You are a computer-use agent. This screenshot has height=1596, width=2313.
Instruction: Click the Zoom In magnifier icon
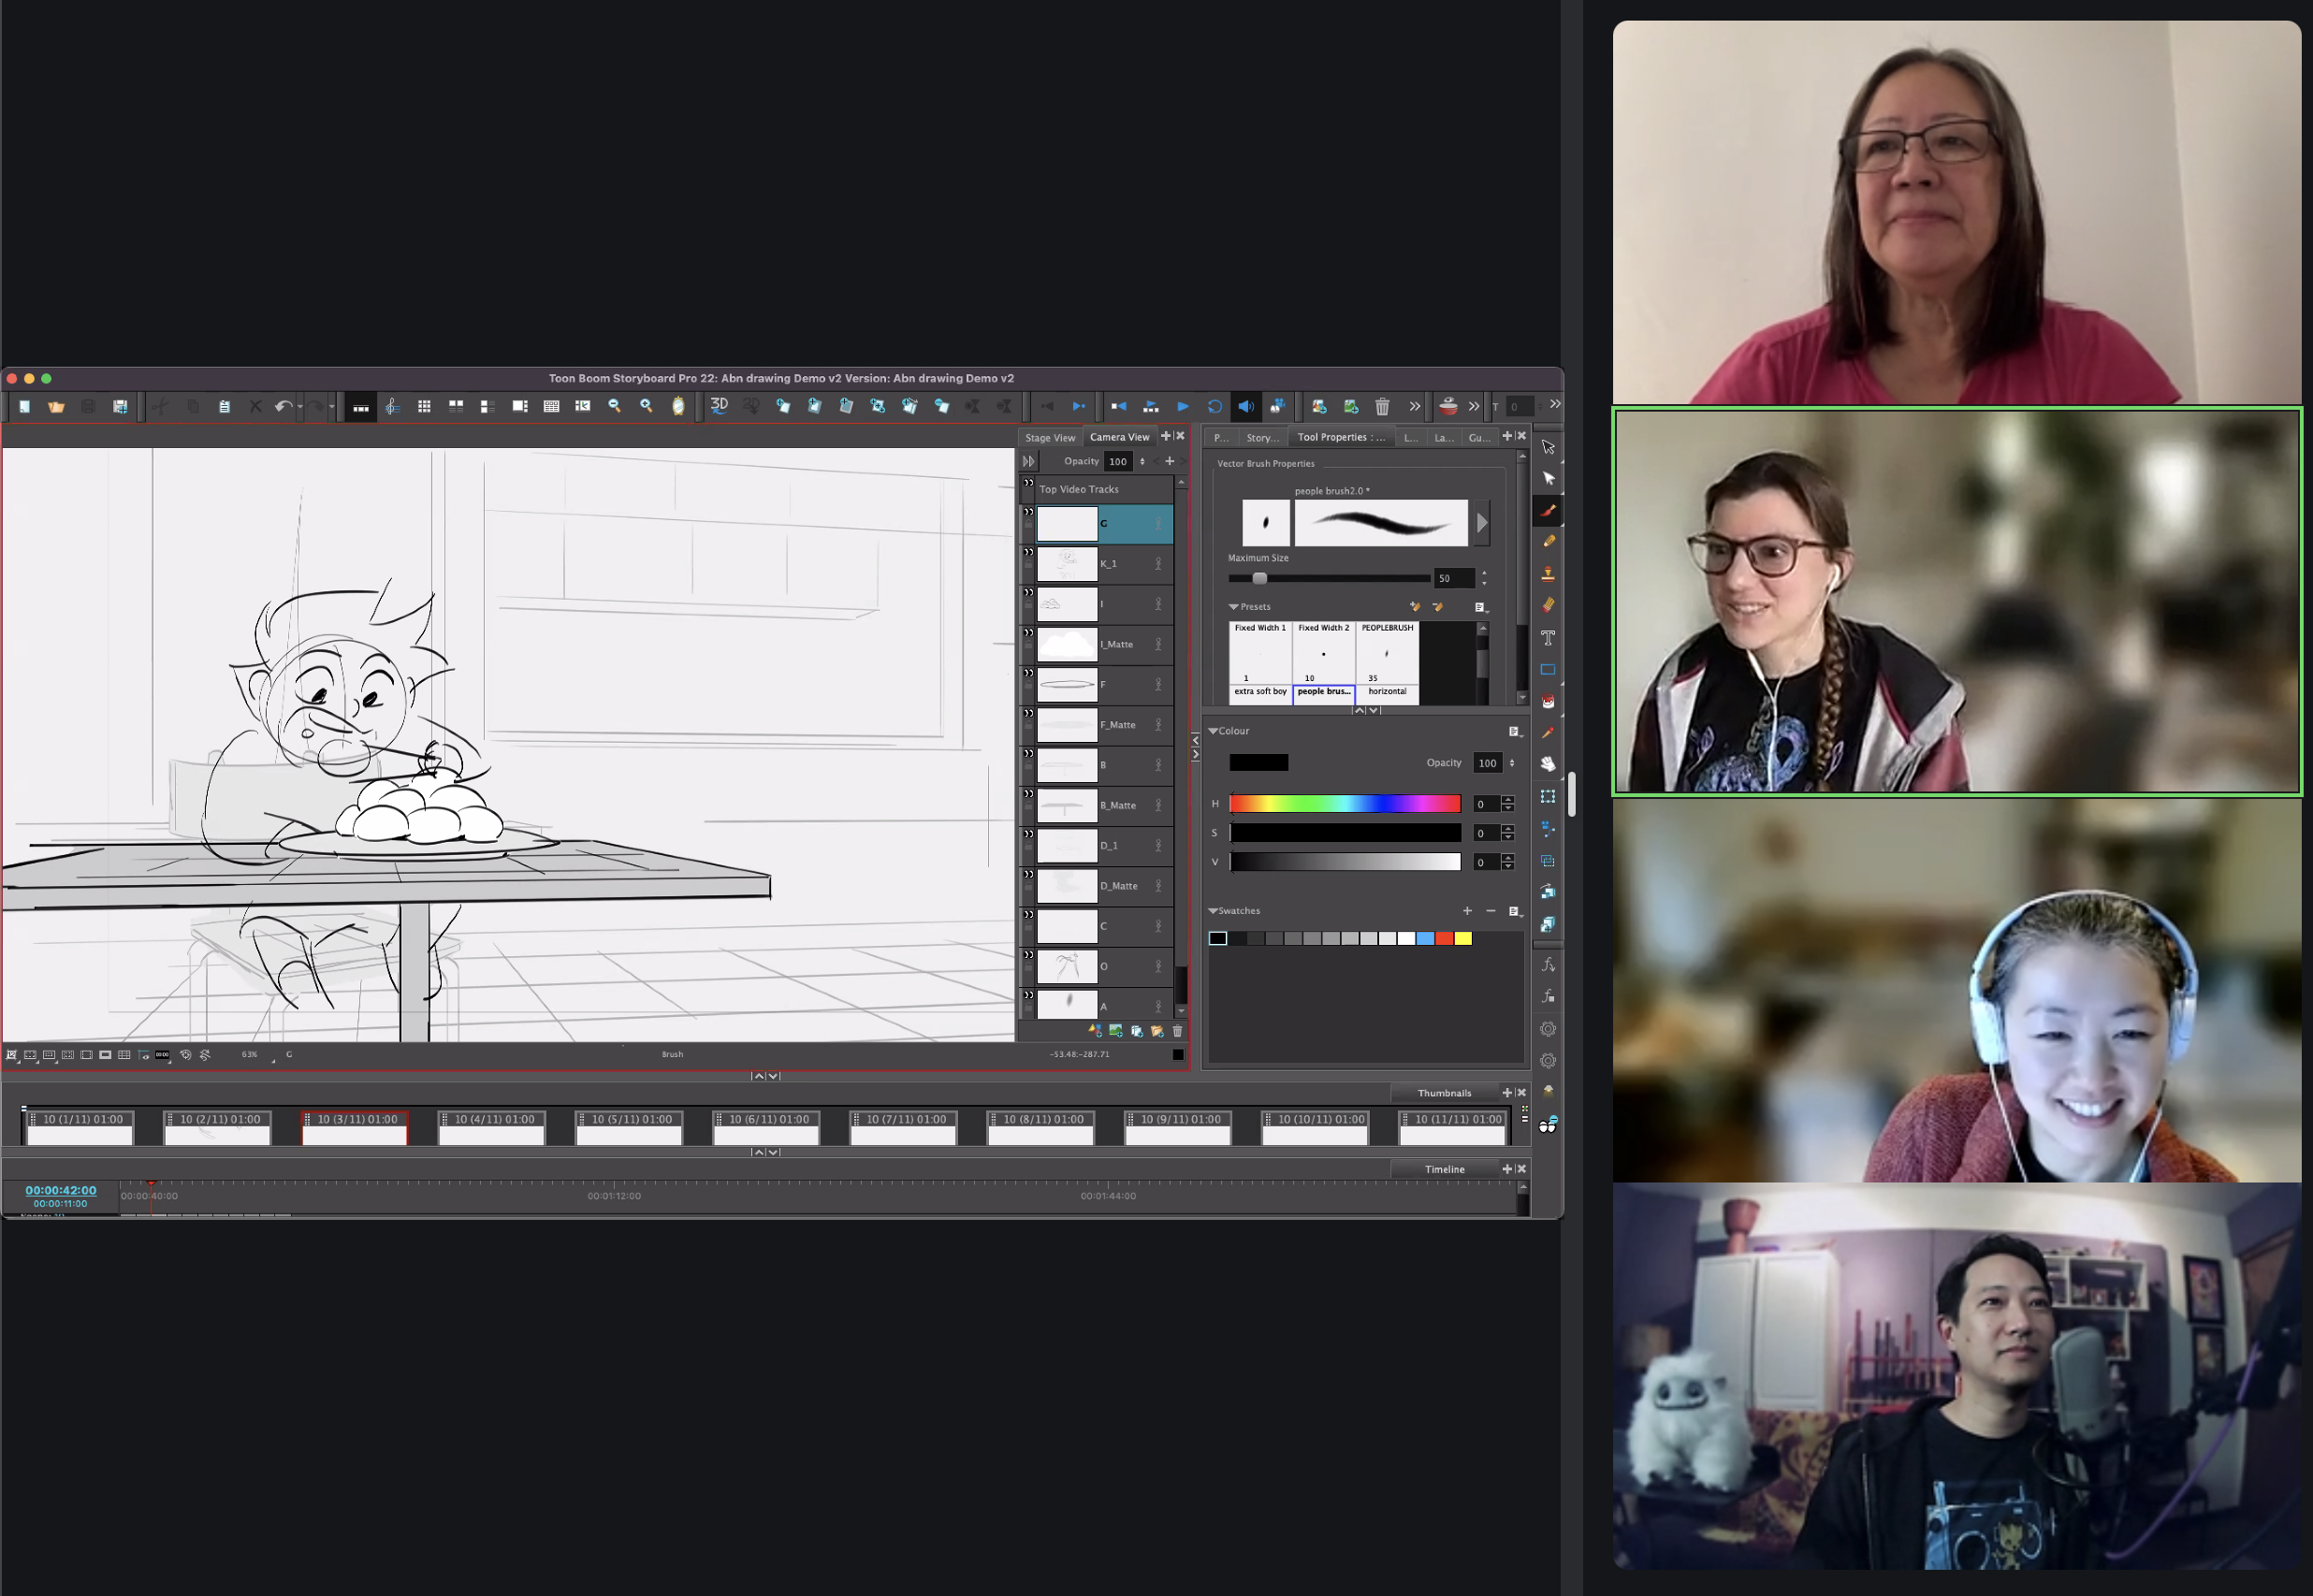[x=646, y=406]
